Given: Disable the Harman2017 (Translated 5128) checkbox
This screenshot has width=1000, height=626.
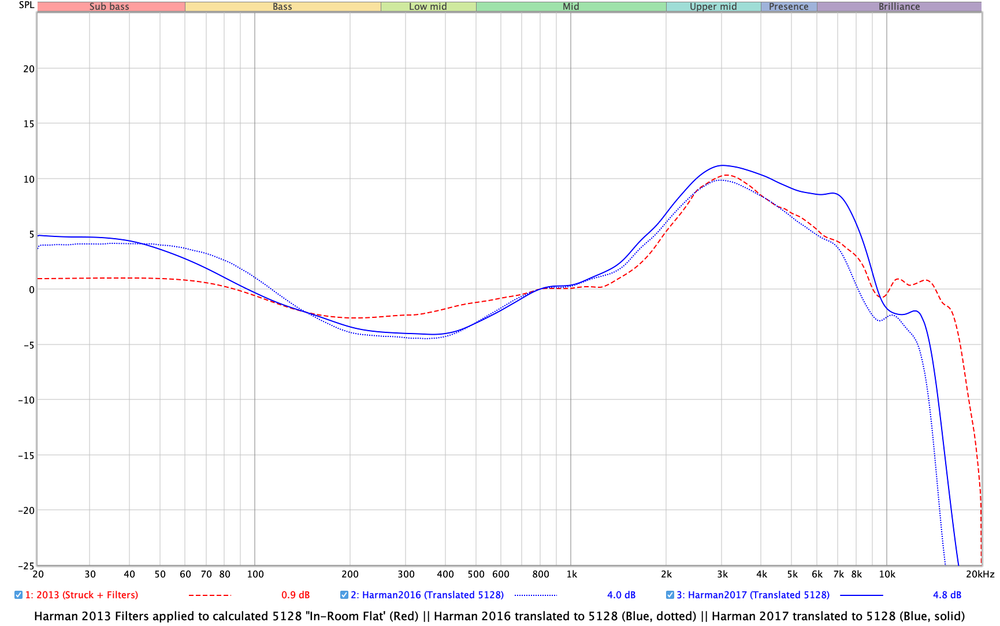Looking at the screenshot, I should 671,595.
